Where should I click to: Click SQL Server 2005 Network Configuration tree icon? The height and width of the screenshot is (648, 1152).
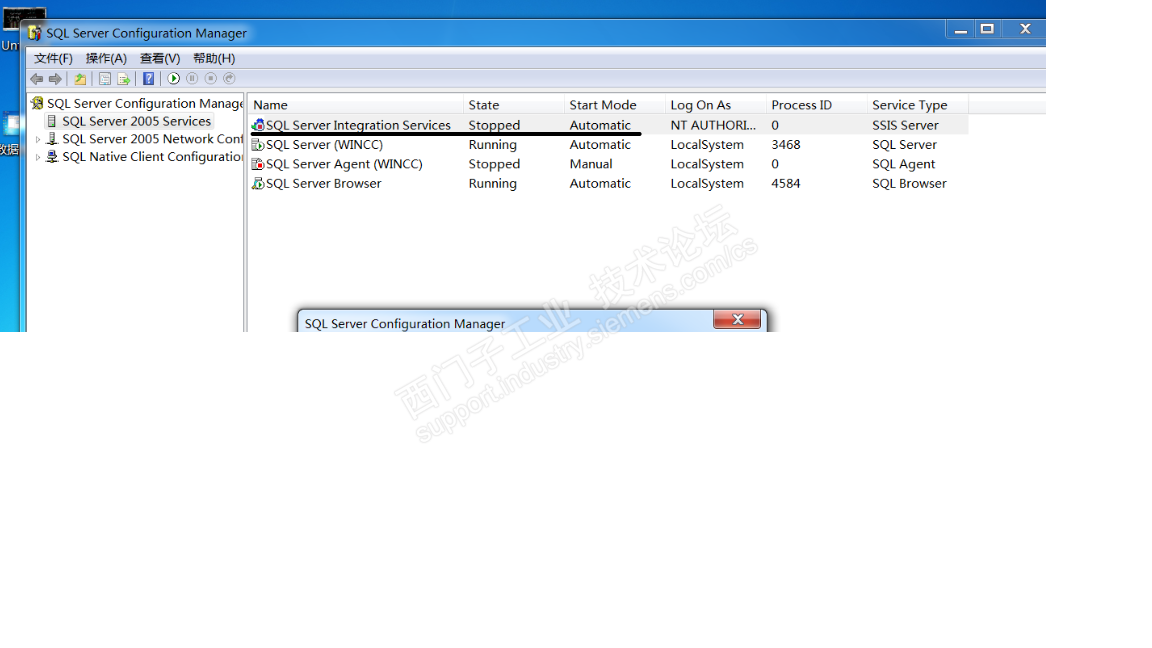(52, 139)
